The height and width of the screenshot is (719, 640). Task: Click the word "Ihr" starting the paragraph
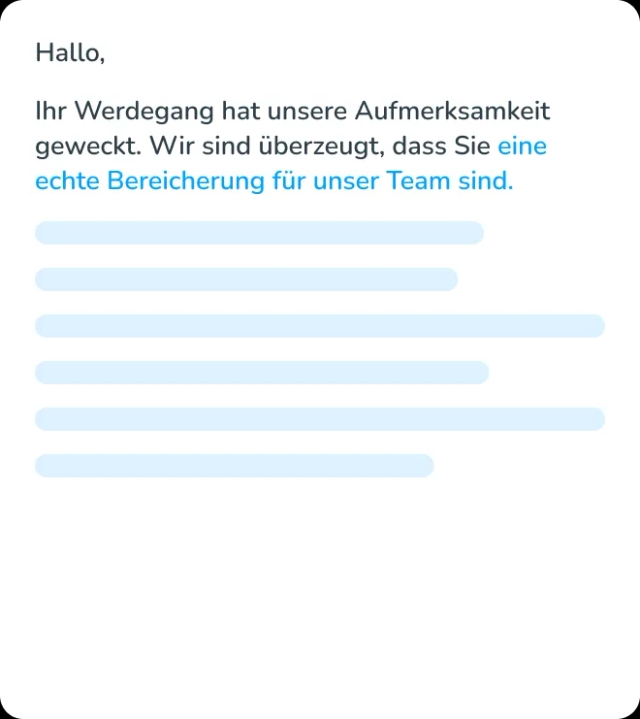[51, 111]
